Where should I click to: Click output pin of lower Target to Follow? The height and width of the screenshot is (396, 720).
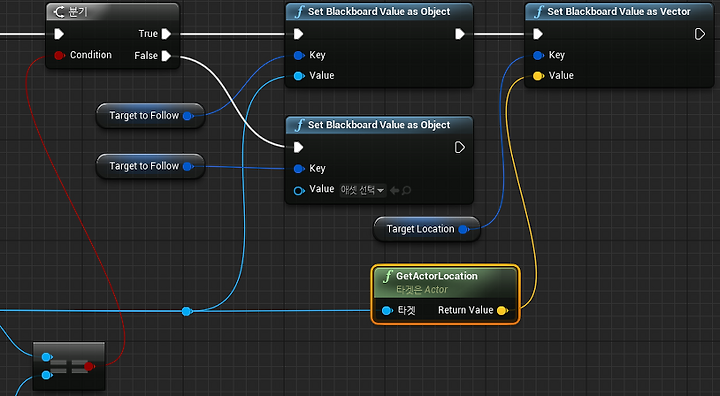188,166
